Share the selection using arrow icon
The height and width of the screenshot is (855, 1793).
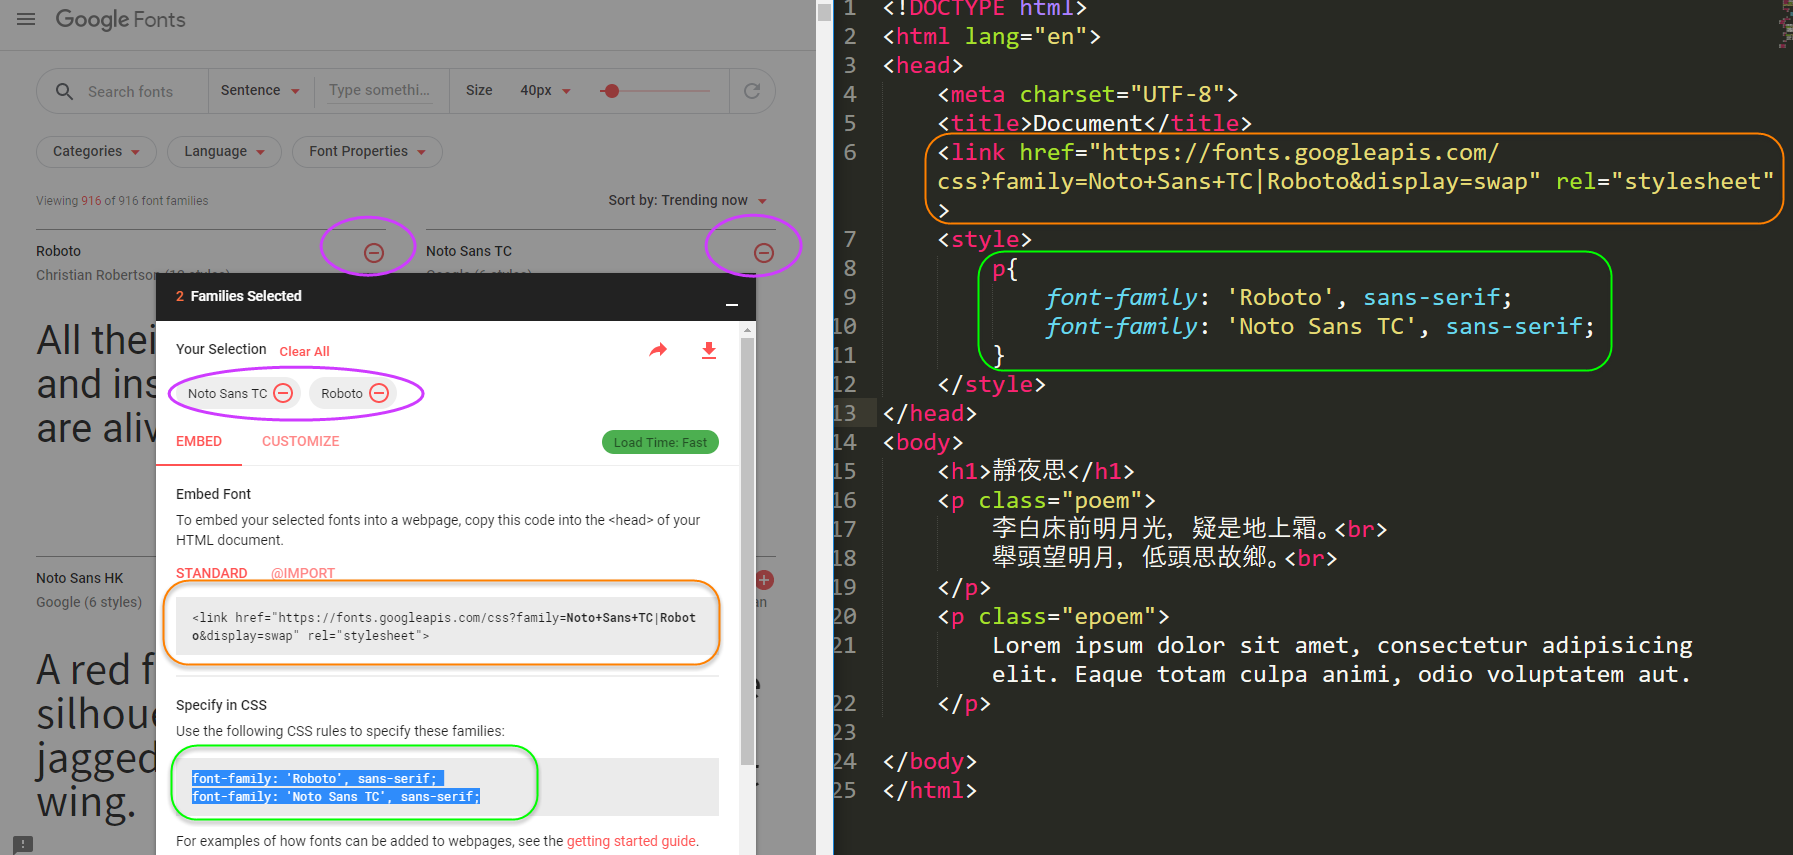[x=658, y=350]
